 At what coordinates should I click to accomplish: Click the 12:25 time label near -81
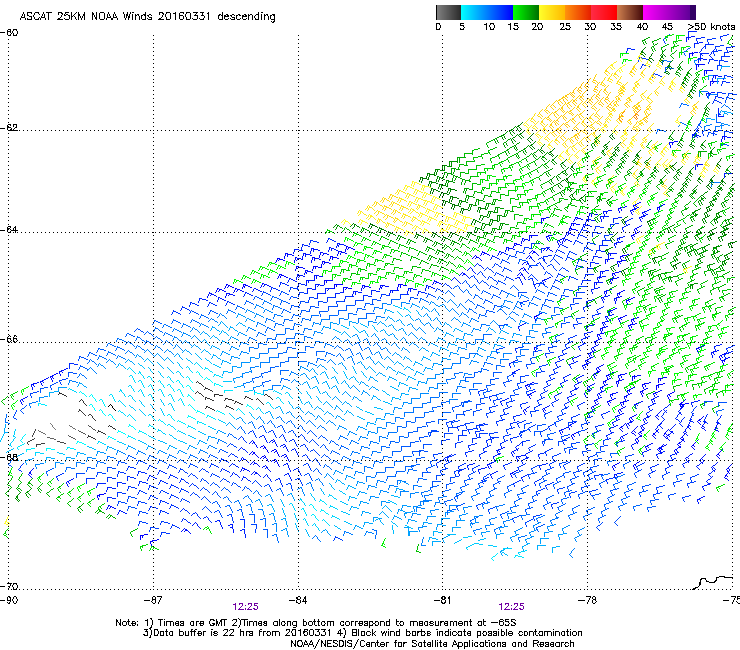[512, 607]
